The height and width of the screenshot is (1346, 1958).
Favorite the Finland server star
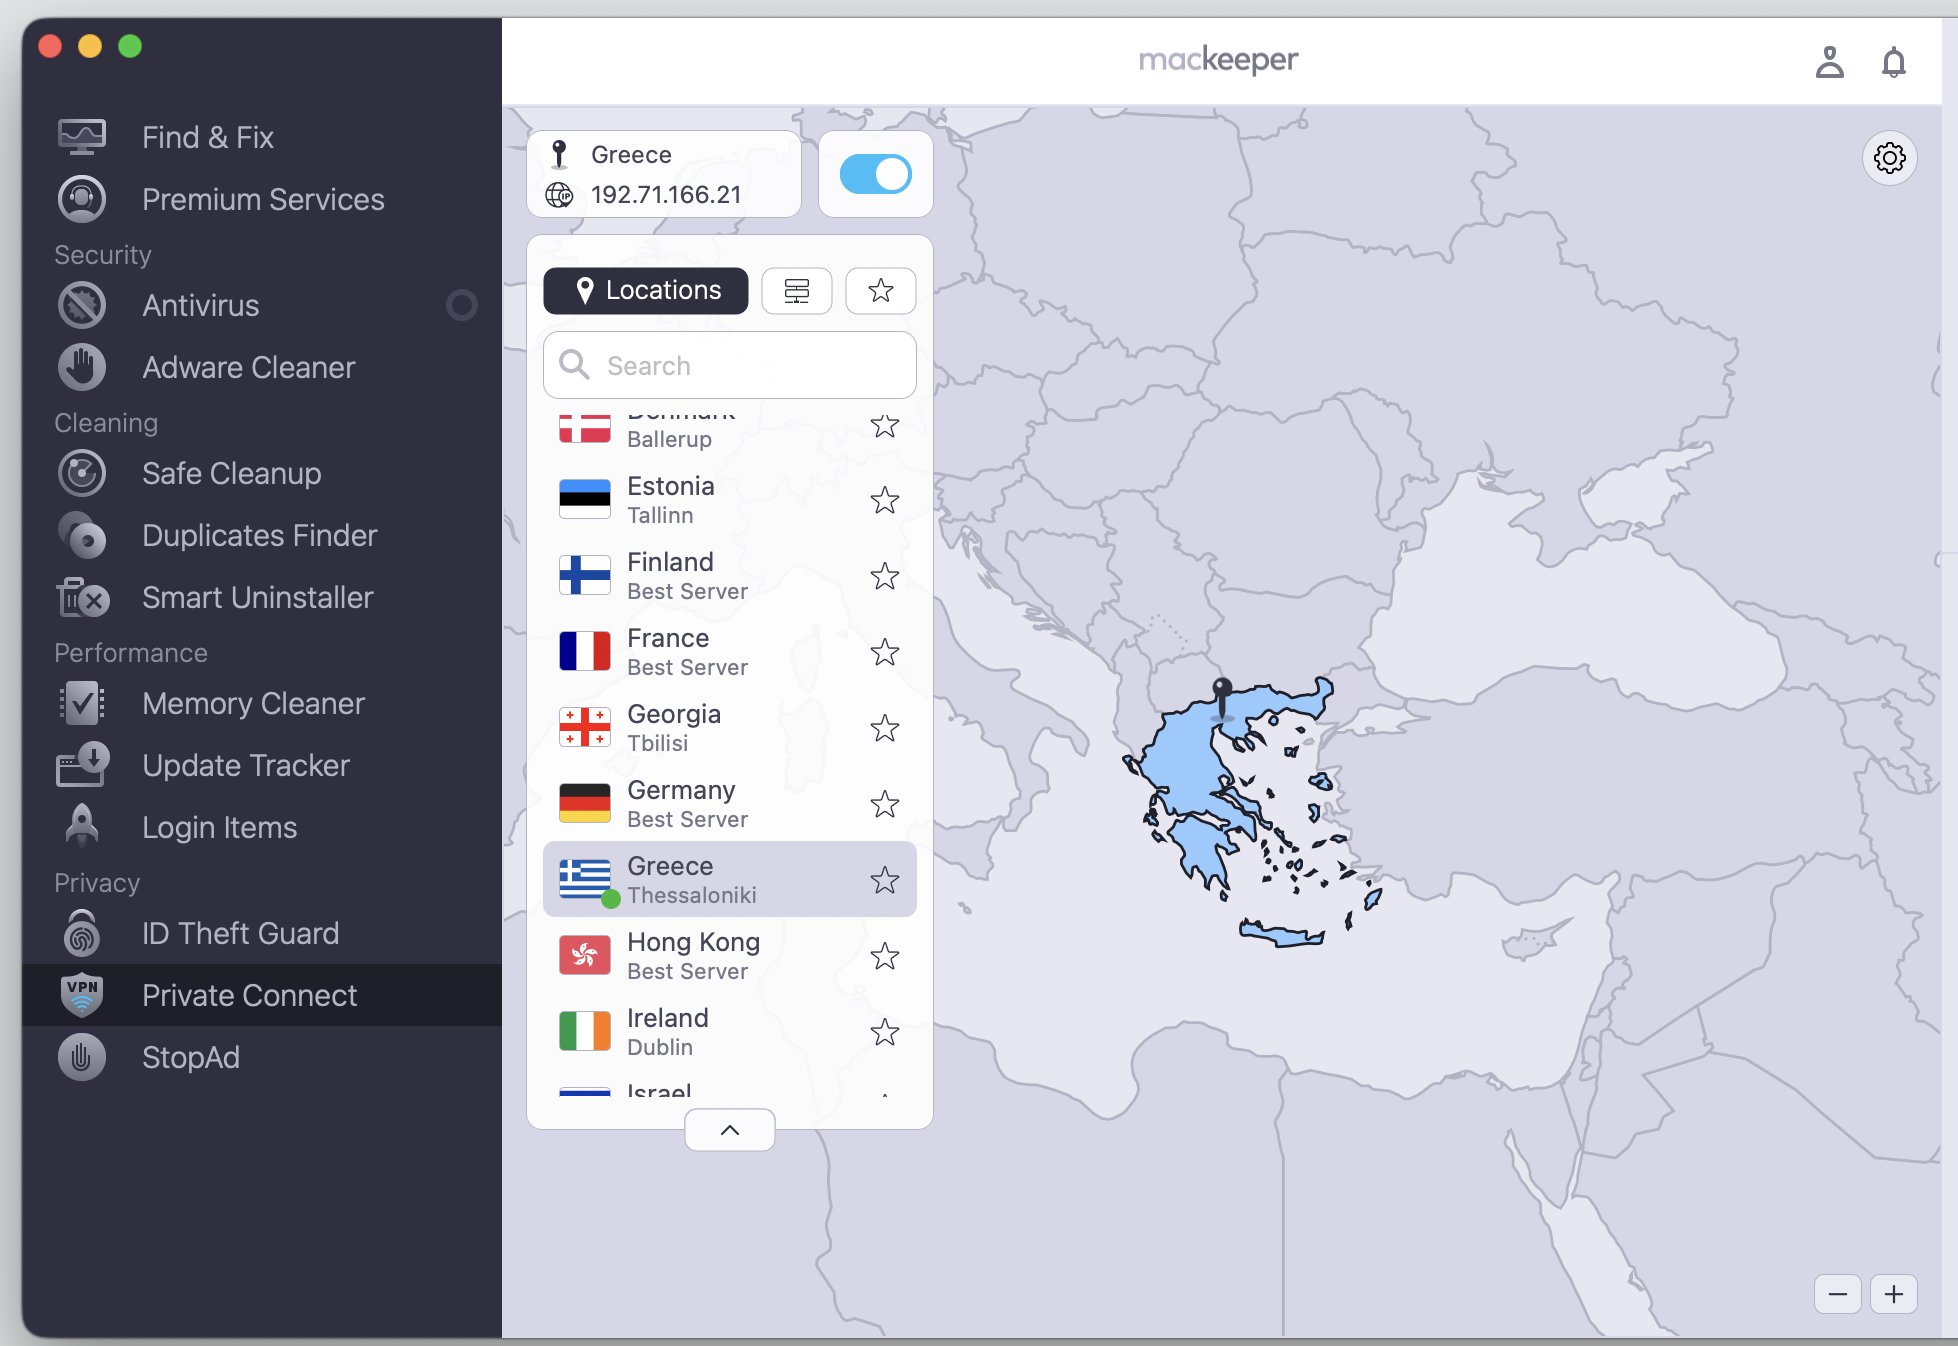coord(885,576)
